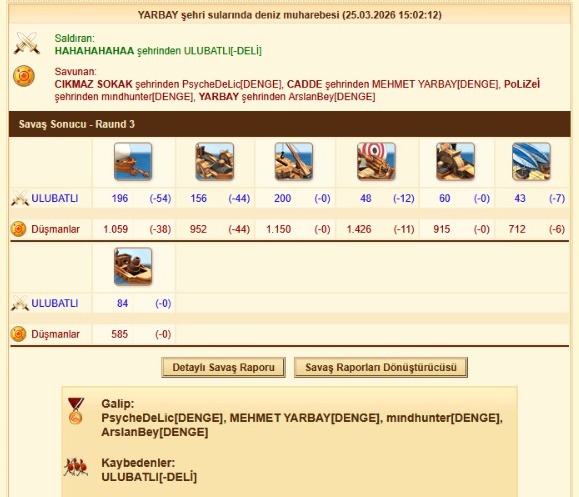Click swords icon in first ULUBATLI row

pyautogui.click(x=20, y=198)
